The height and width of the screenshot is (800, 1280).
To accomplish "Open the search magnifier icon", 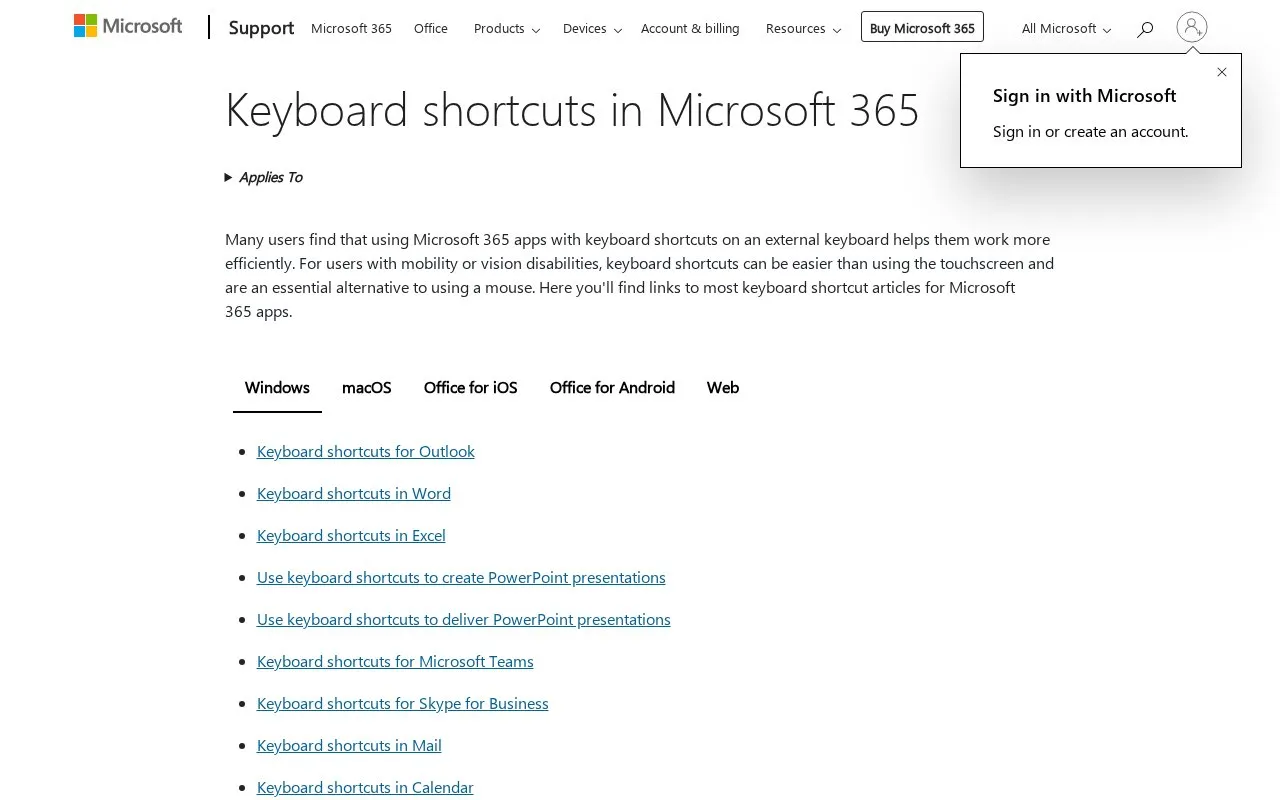I will (1145, 29).
